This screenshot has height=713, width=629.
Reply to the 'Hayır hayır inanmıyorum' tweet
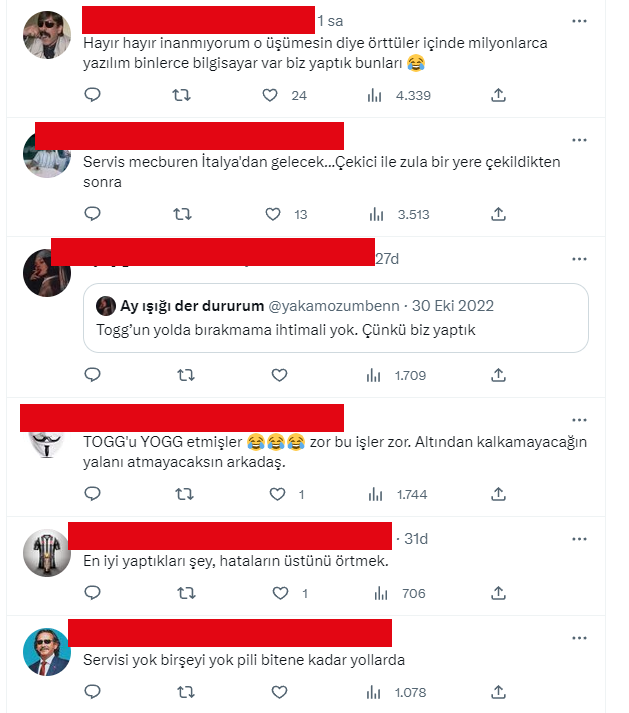pyautogui.click(x=92, y=95)
